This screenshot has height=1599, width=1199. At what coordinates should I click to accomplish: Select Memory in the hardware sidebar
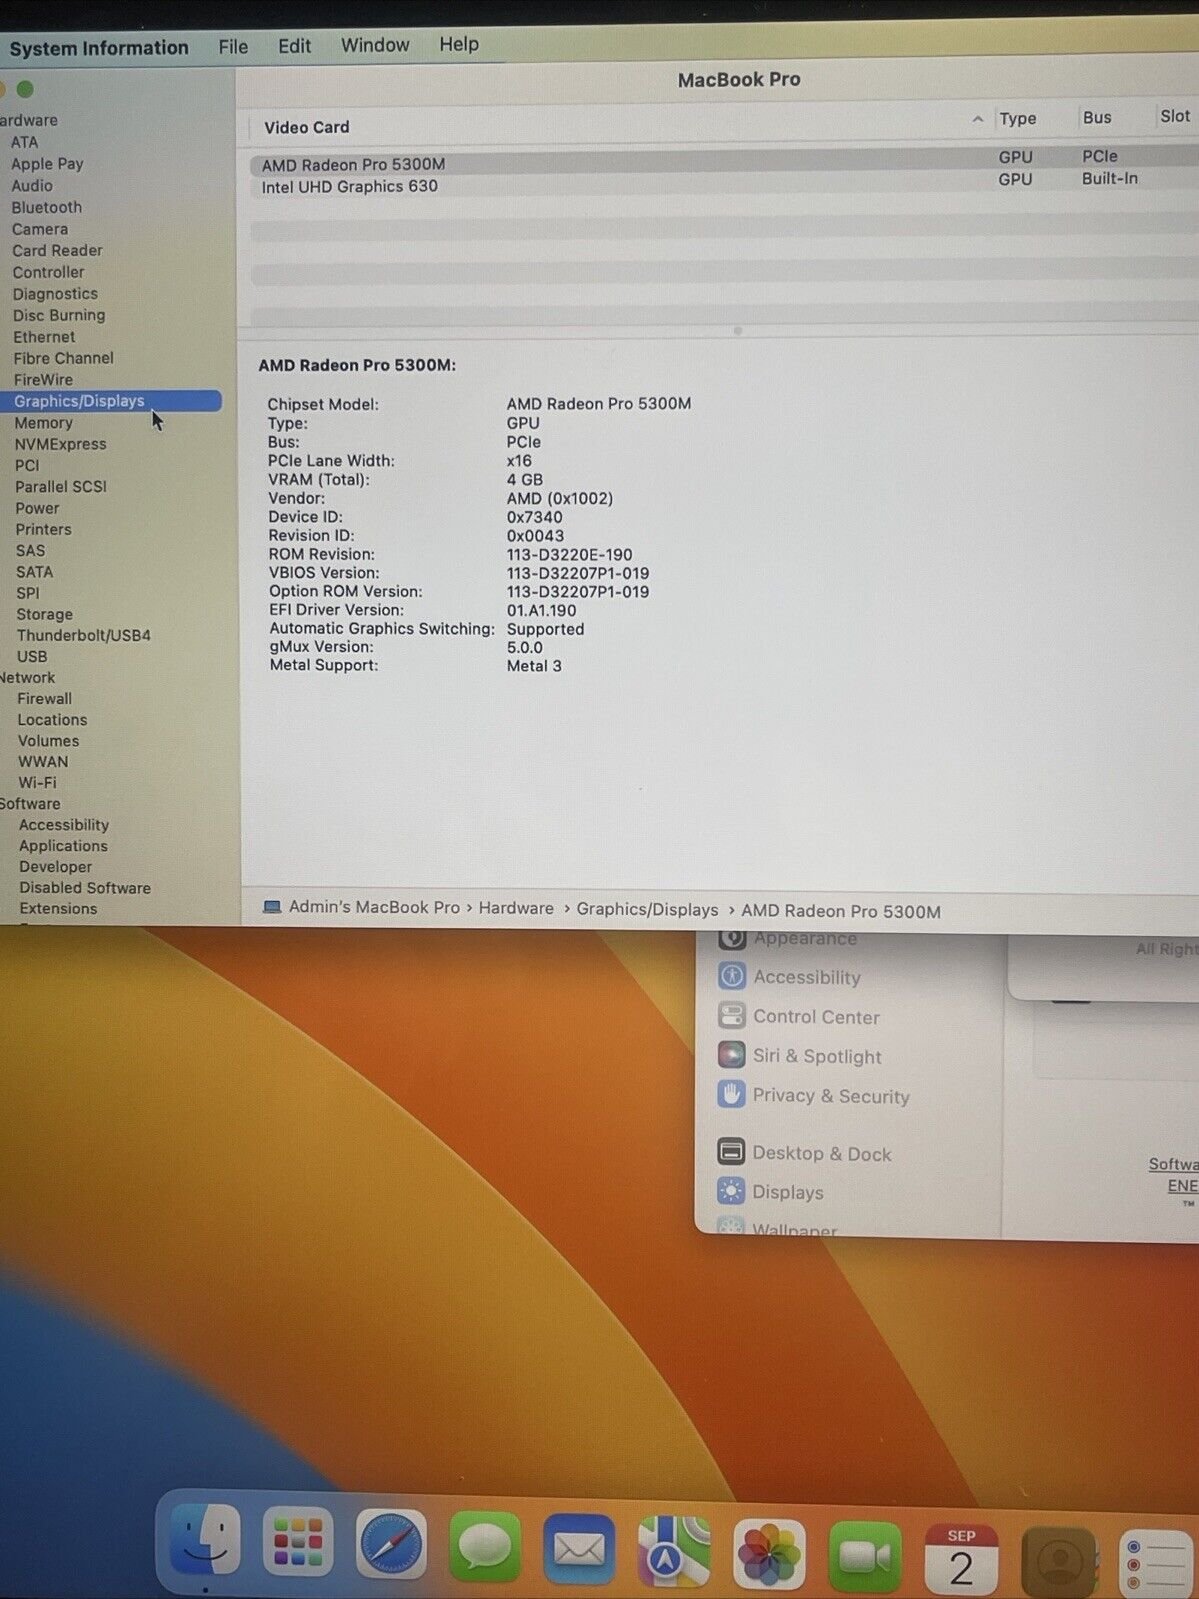43,423
